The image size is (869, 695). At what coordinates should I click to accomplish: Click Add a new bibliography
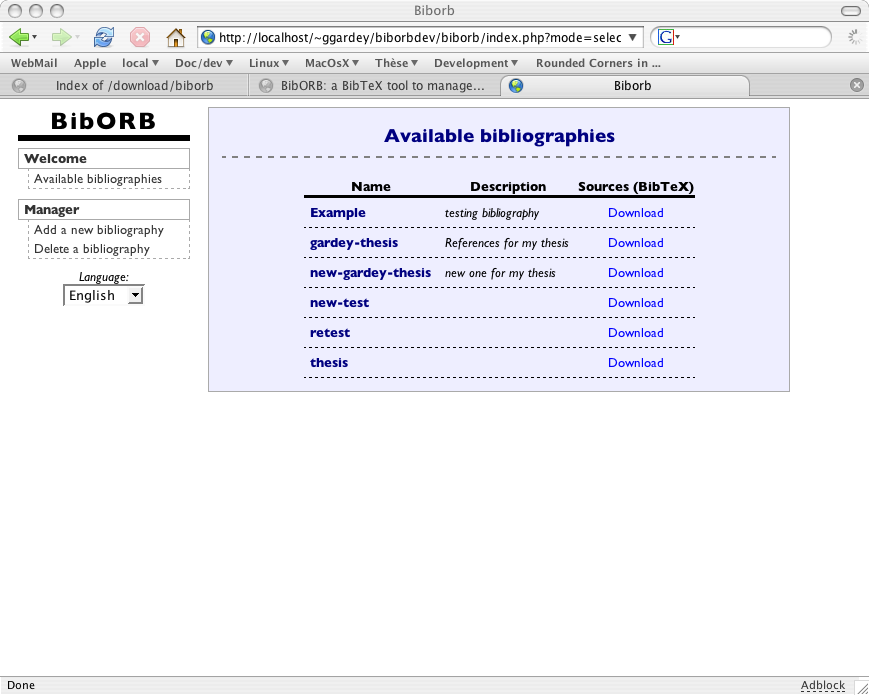click(99, 230)
